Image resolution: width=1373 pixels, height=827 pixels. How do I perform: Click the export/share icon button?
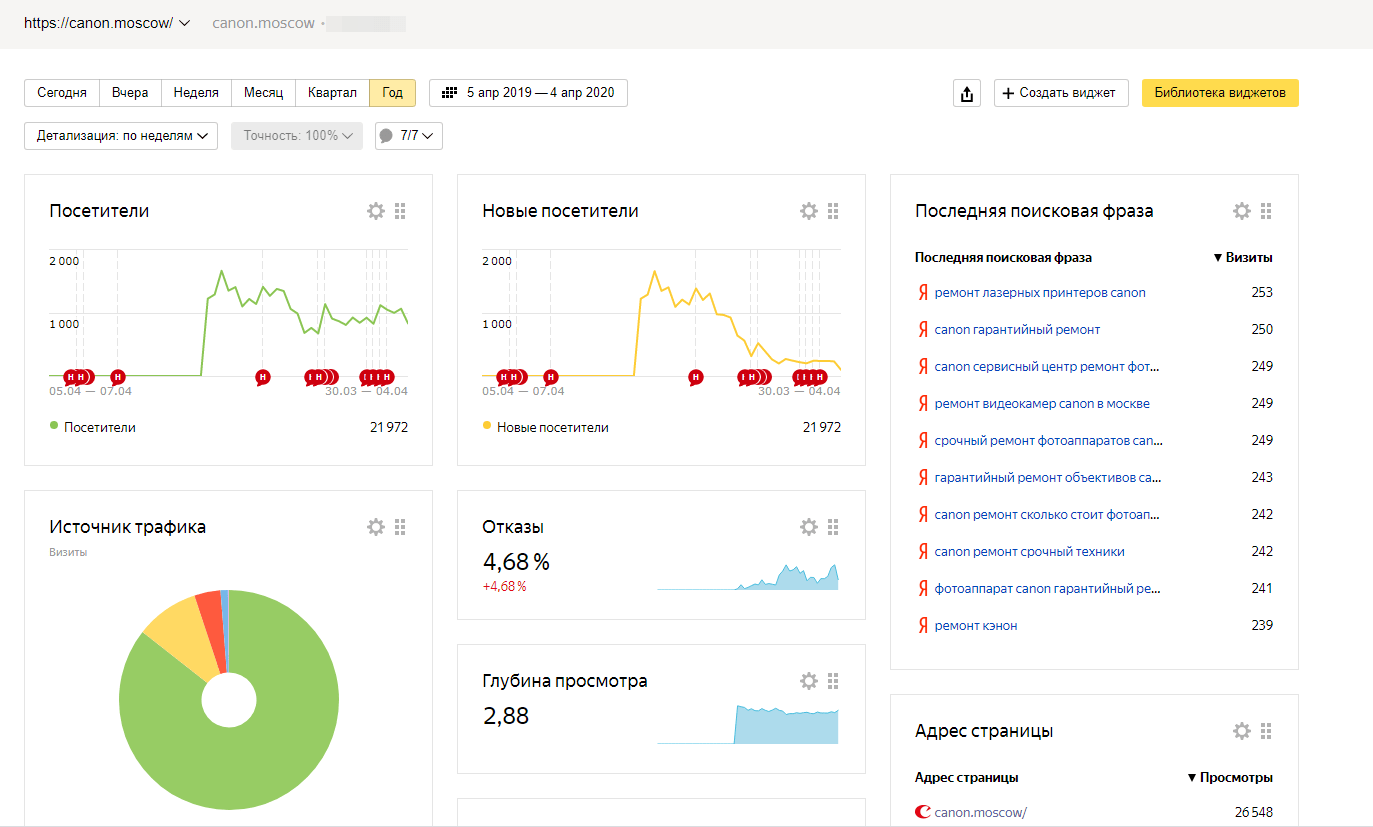(x=967, y=93)
